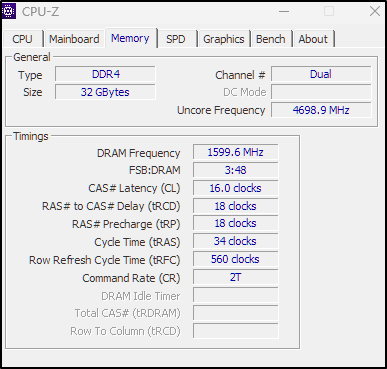Click the 3:48 FSB:DRAM ratio value
Viewport: 387px width, 369px height.
(235, 170)
